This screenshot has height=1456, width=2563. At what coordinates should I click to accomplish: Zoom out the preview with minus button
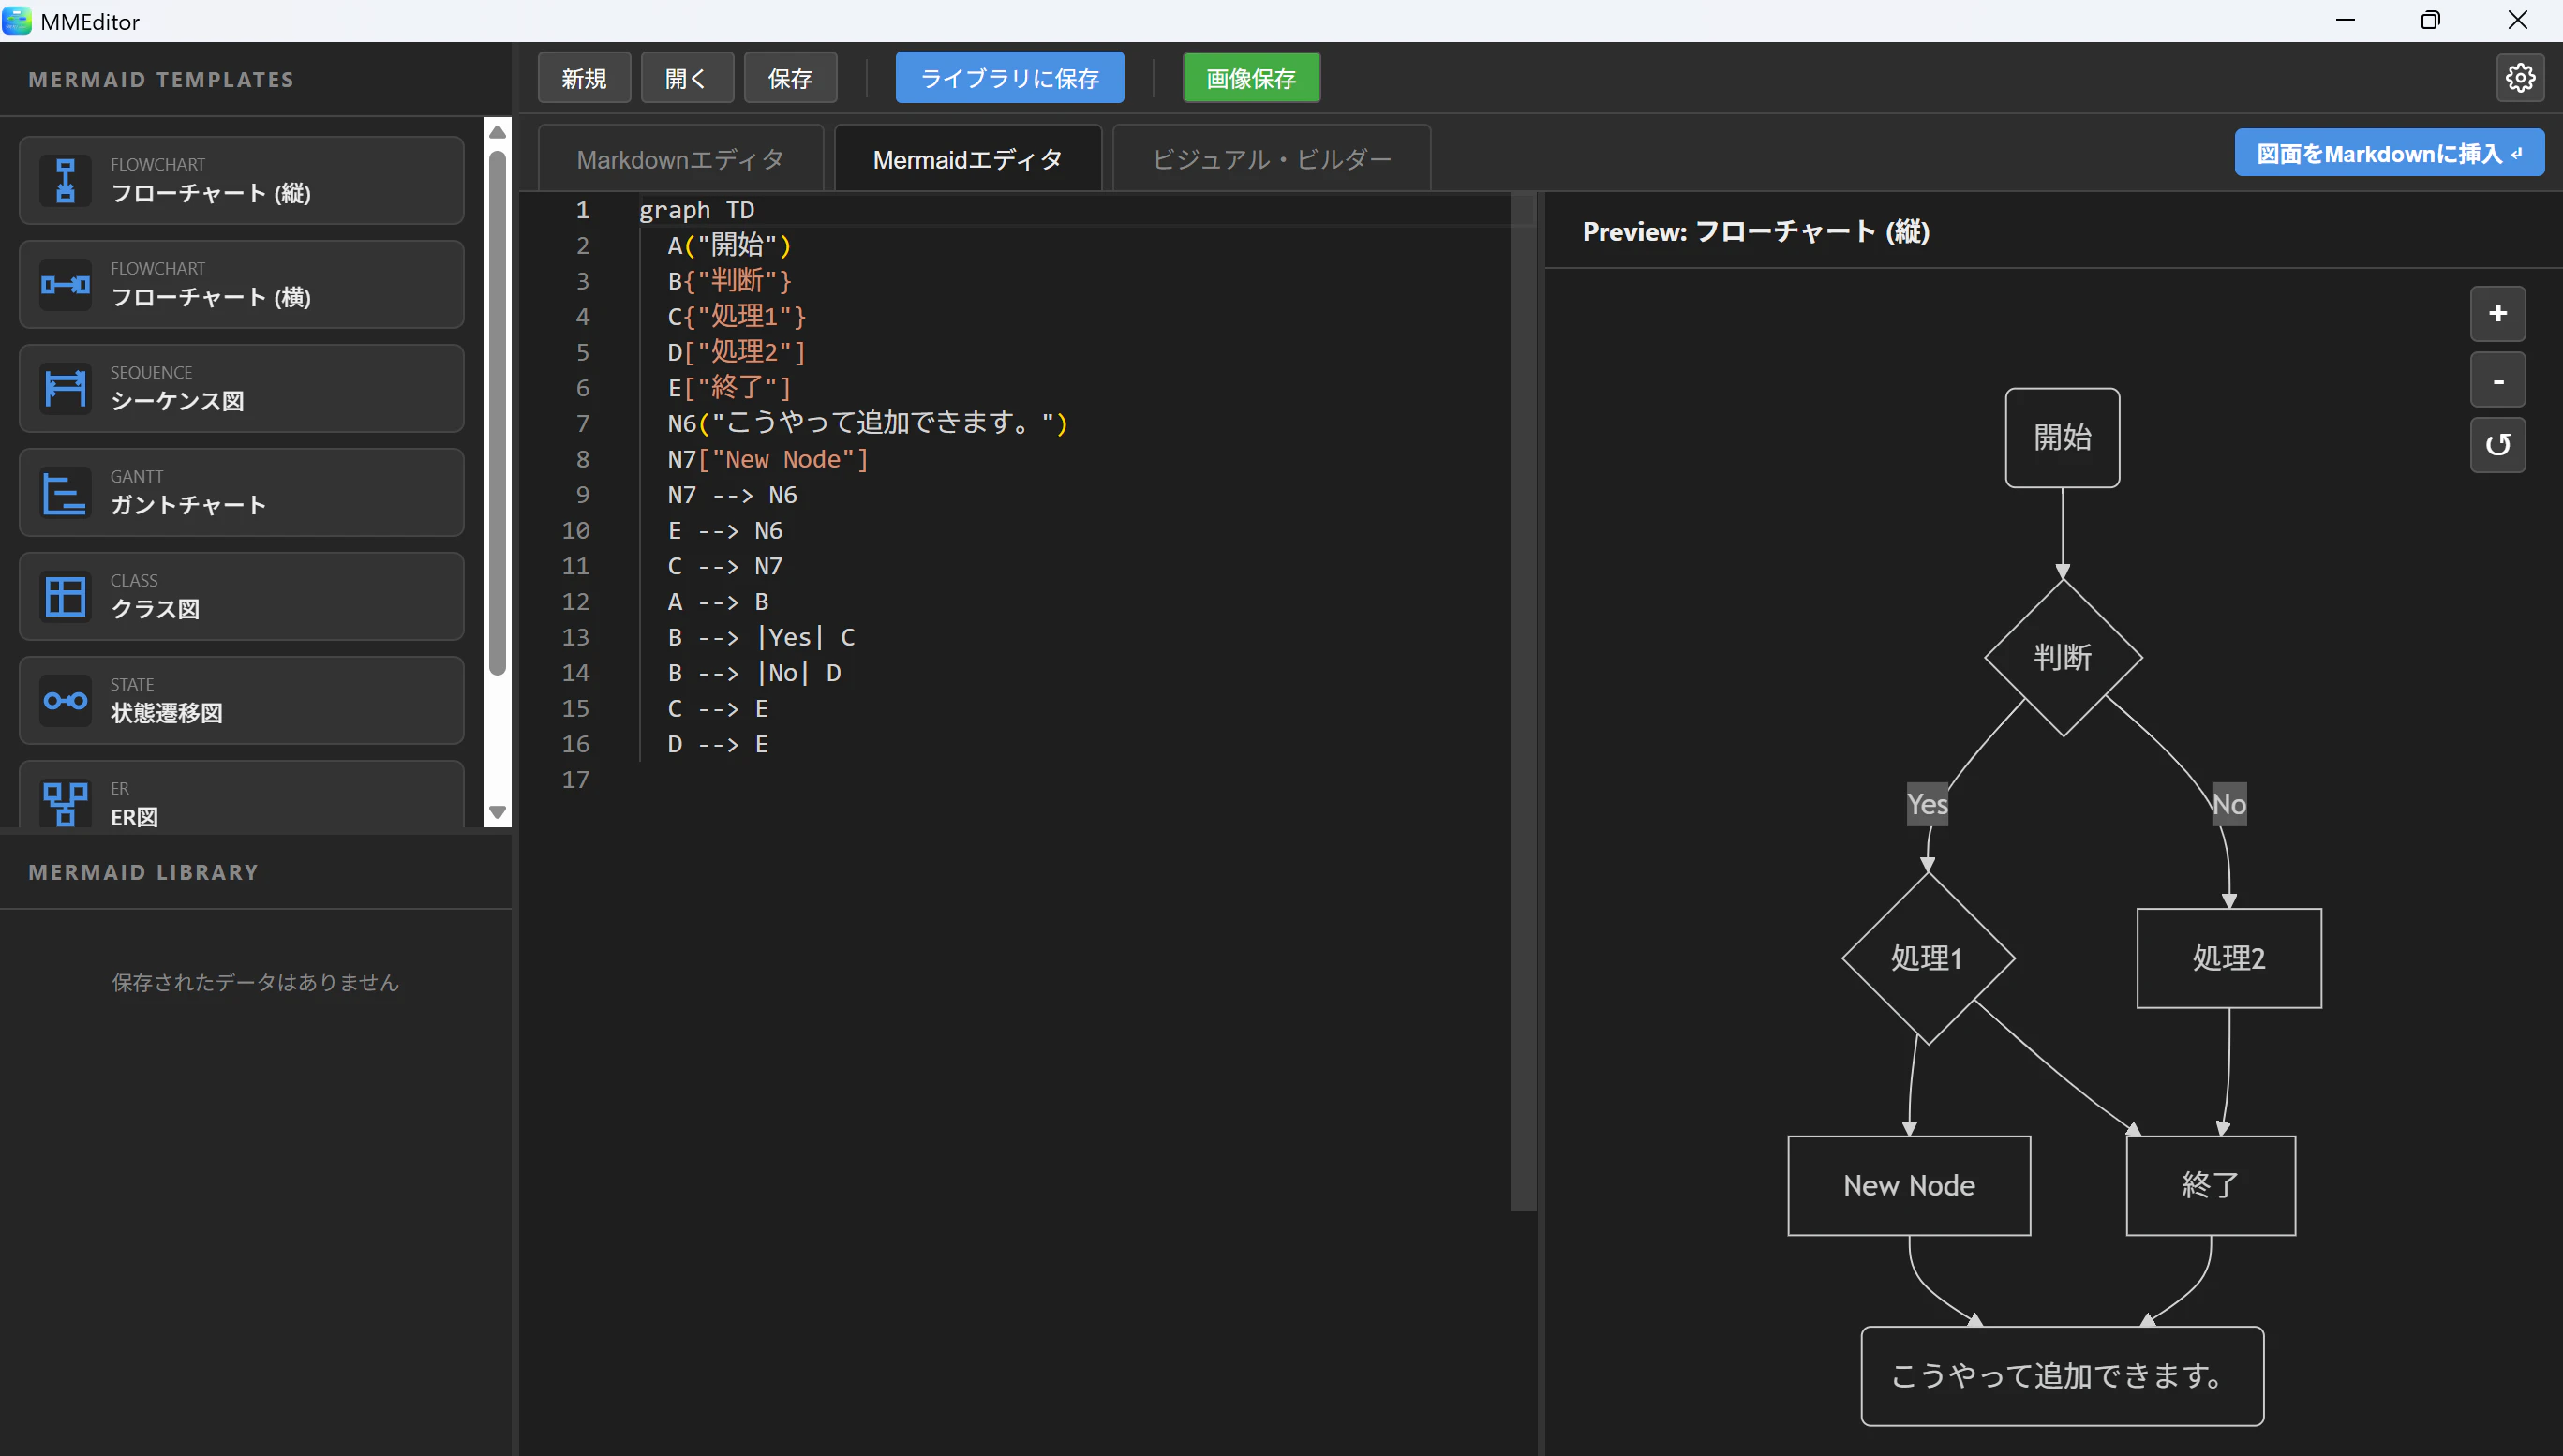point(2498,380)
